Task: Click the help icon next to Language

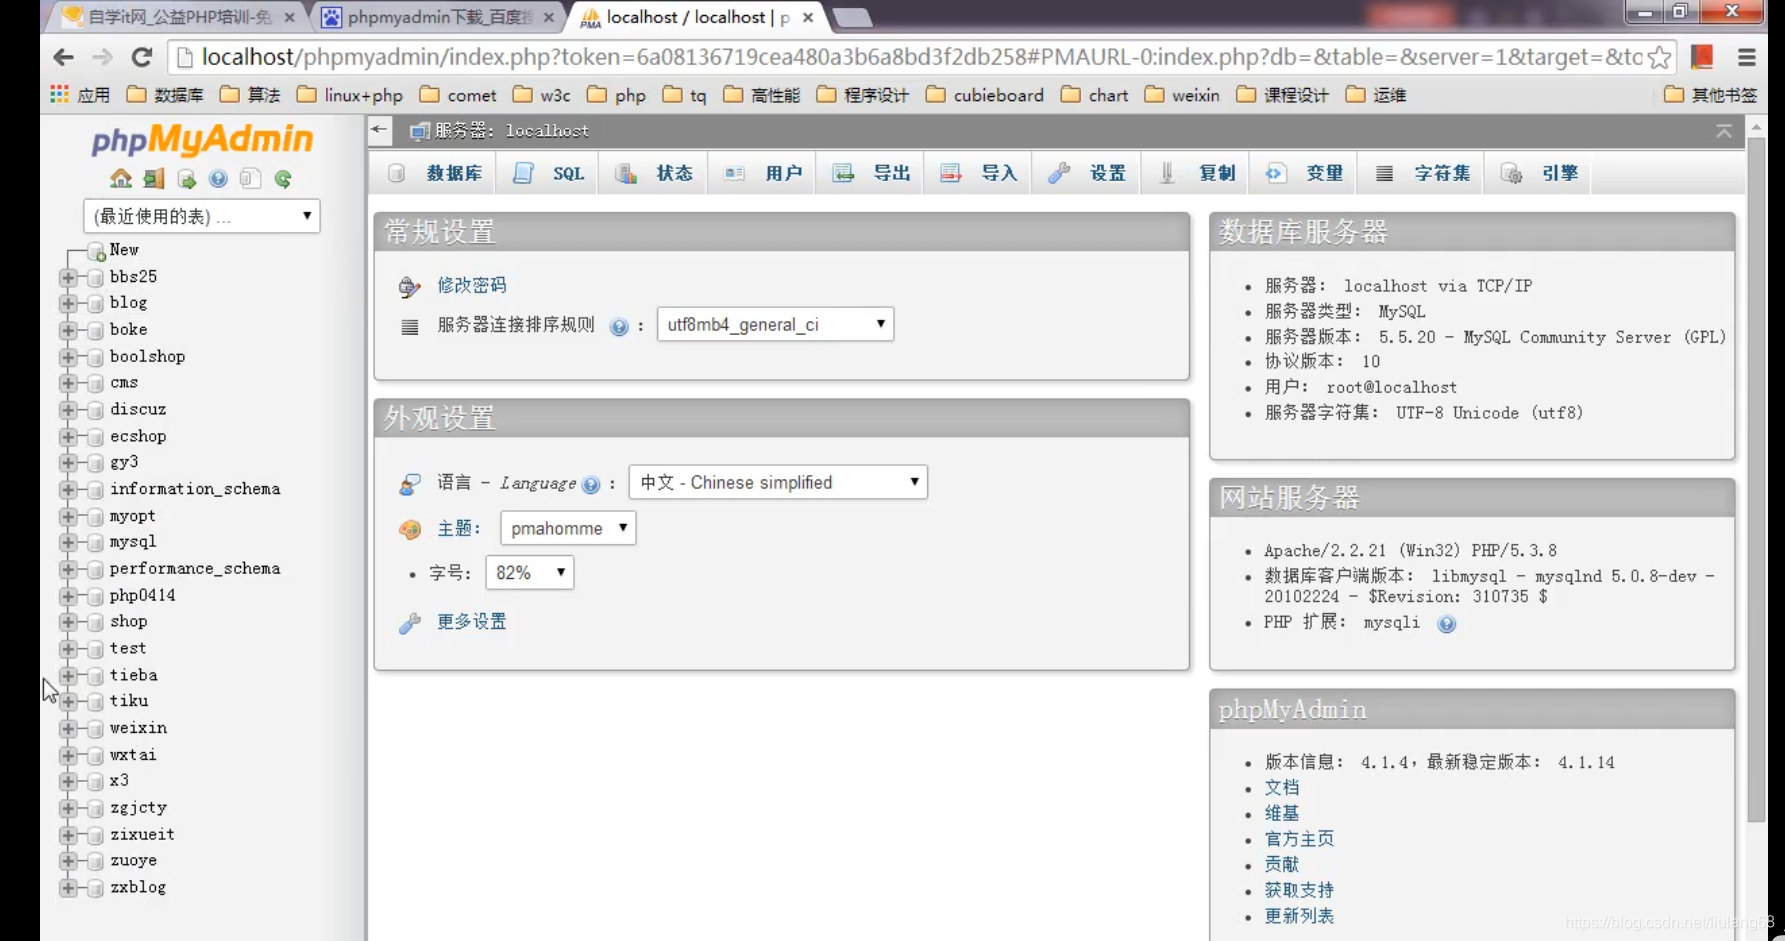Action: [591, 485]
